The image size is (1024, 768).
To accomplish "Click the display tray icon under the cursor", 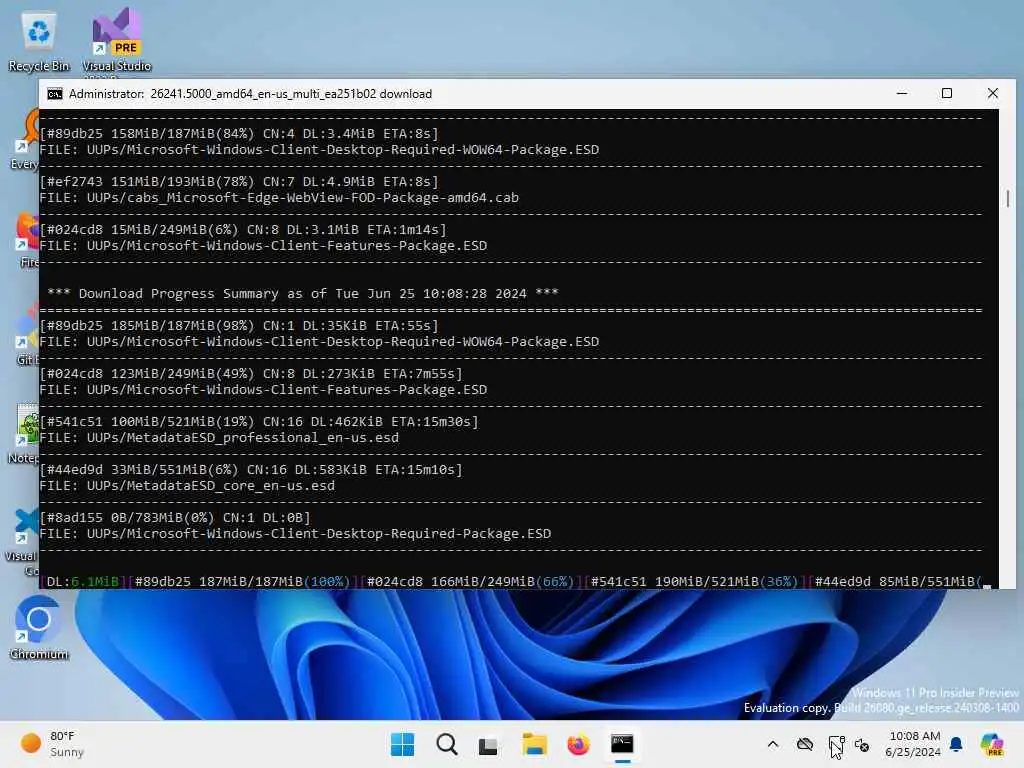I will point(836,744).
